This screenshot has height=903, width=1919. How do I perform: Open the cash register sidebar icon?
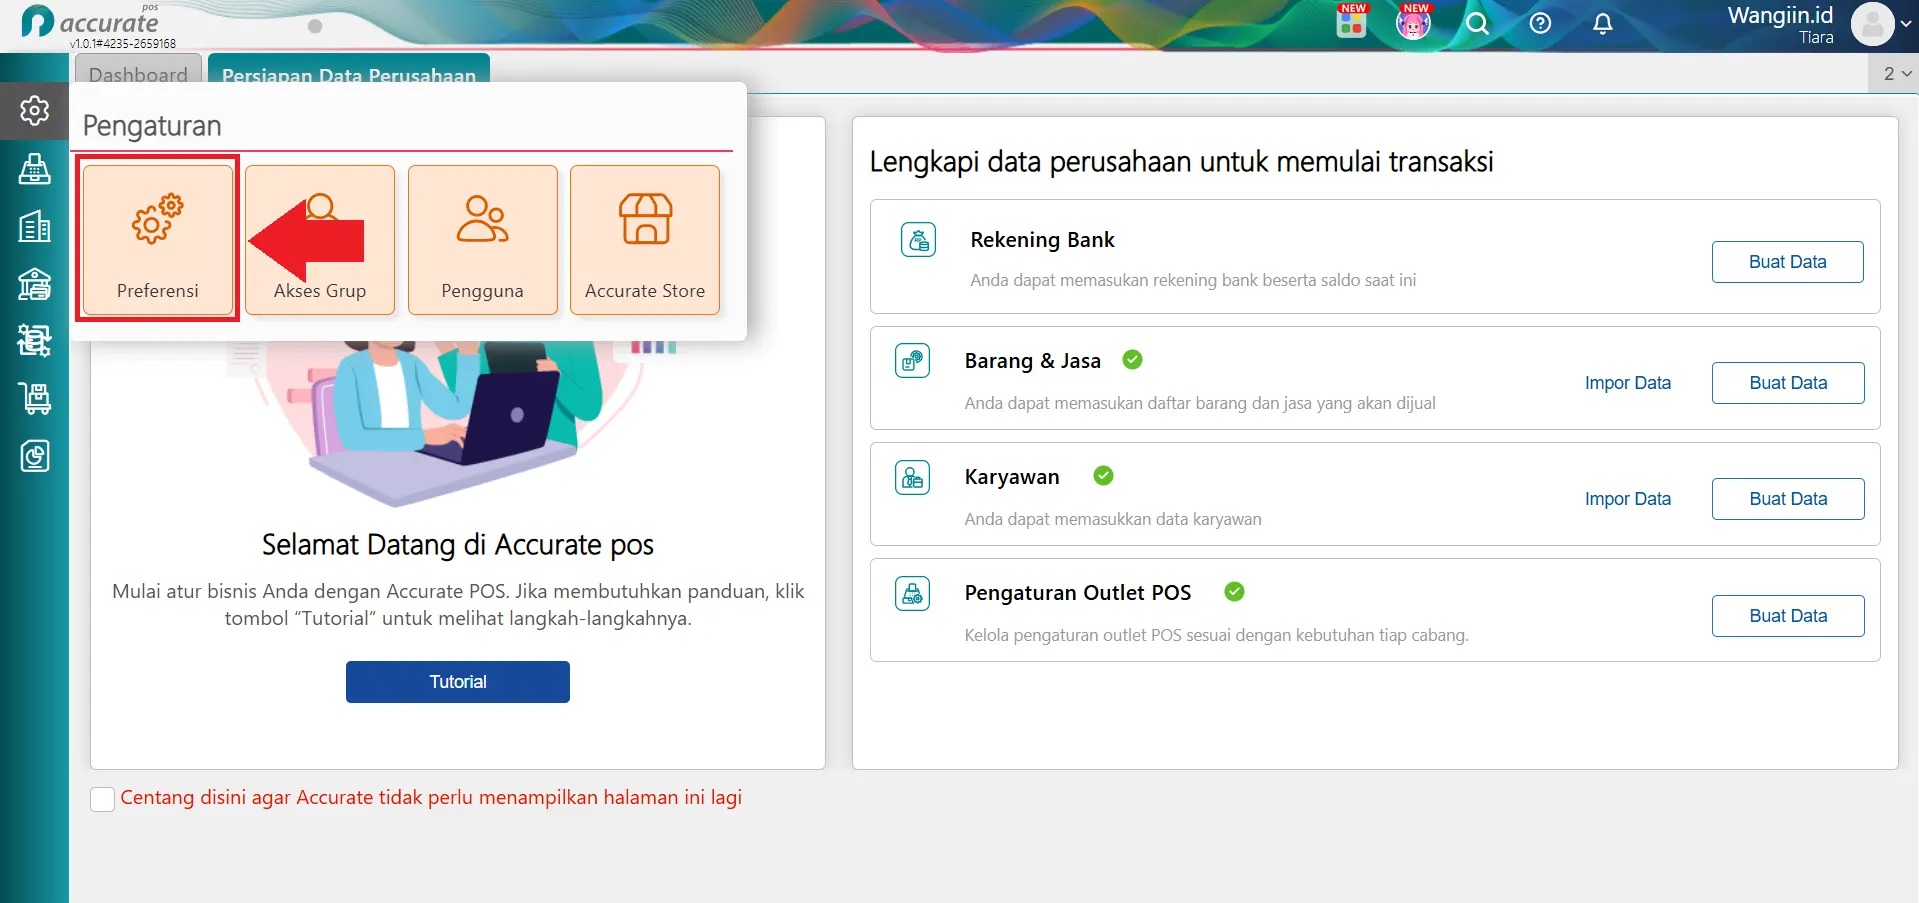(x=34, y=169)
